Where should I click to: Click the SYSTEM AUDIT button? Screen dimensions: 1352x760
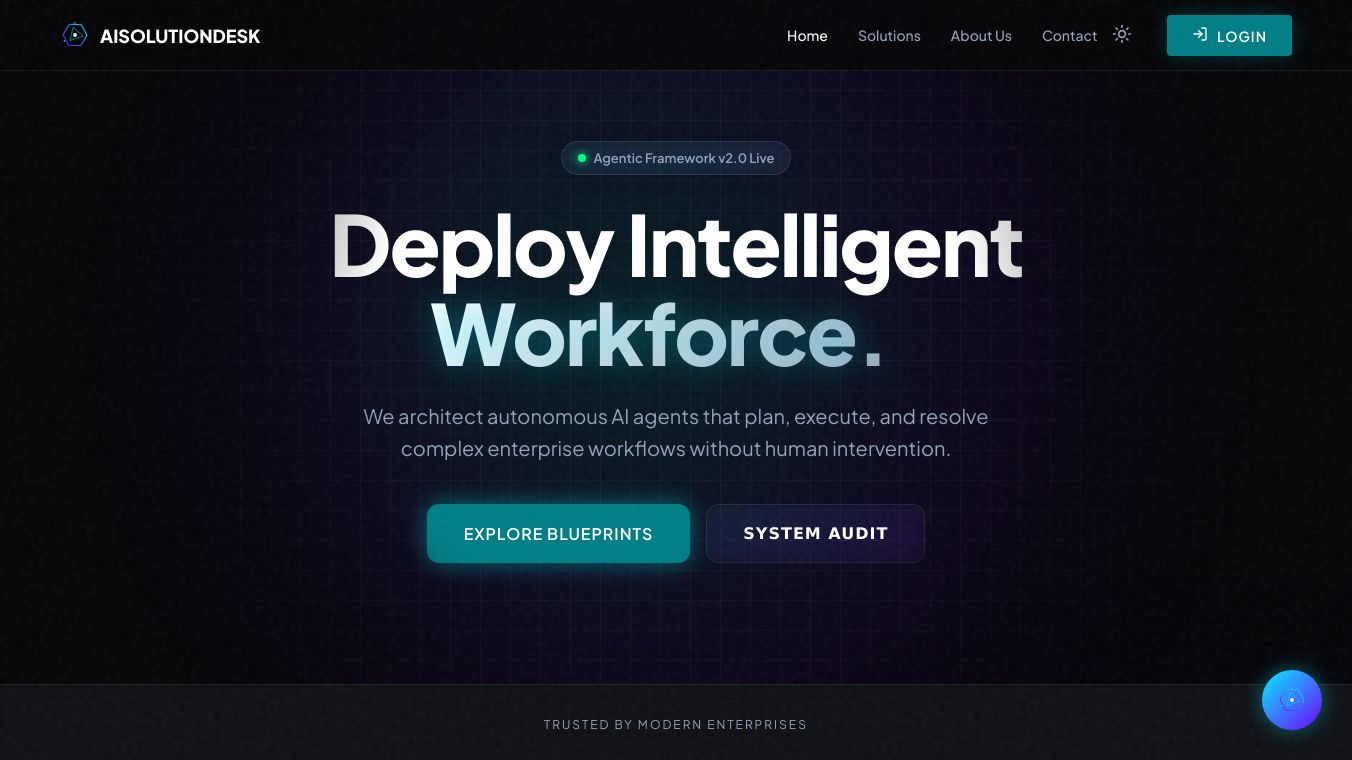click(x=815, y=533)
